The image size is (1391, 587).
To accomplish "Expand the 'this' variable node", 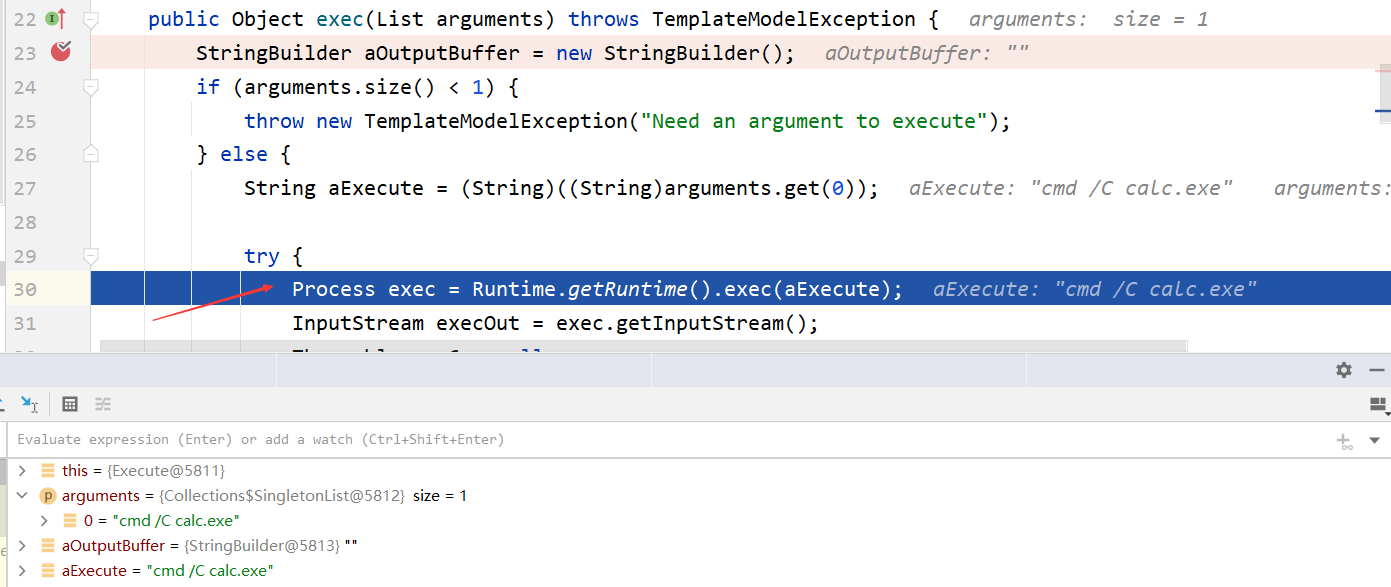I will pyautogui.click(x=22, y=470).
